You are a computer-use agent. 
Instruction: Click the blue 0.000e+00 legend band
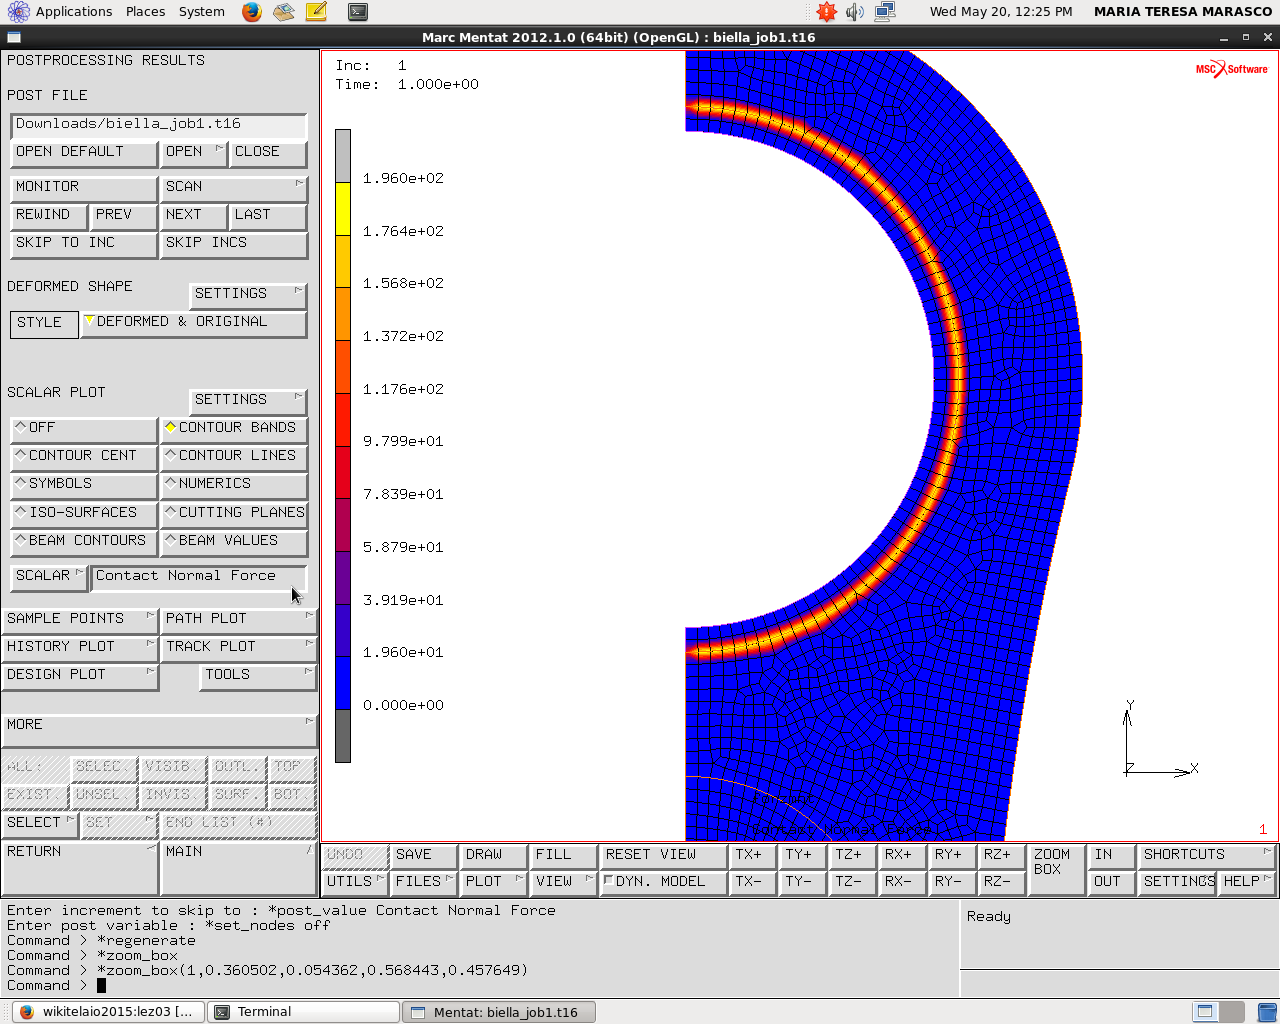click(x=343, y=683)
